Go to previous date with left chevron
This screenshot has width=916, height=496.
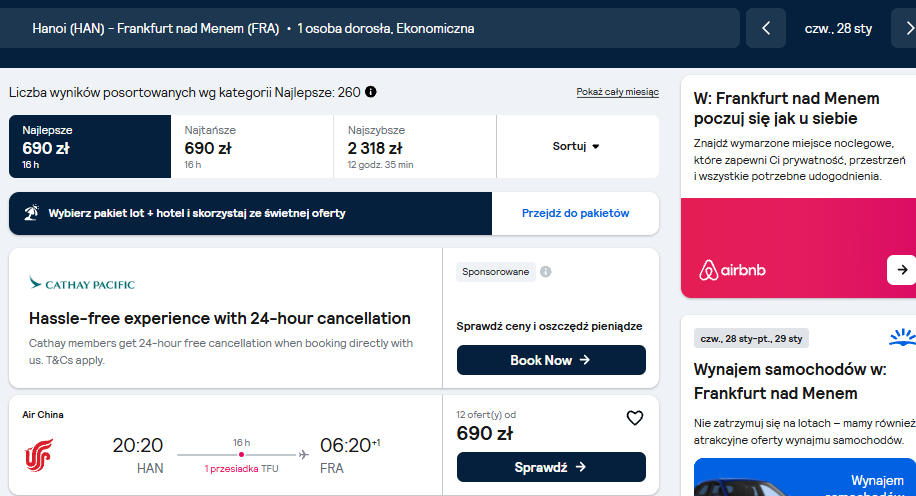pos(766,28)
